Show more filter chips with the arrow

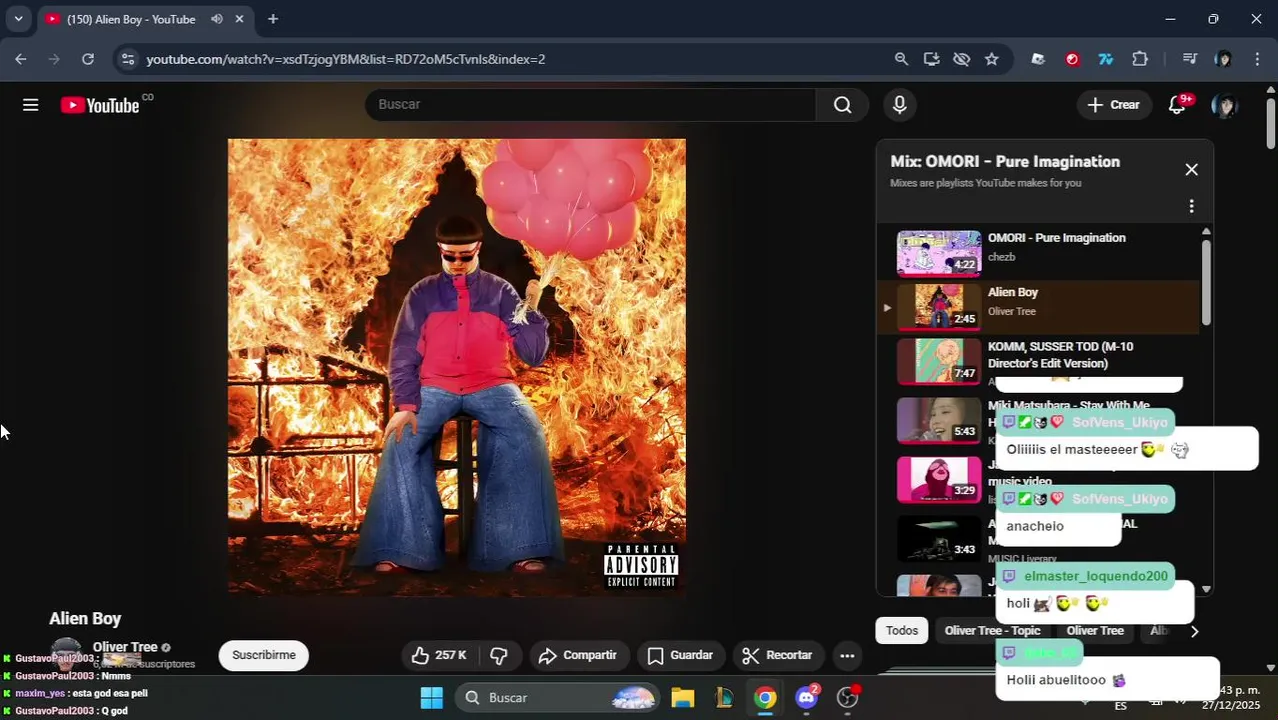(x=1194, y=631)
